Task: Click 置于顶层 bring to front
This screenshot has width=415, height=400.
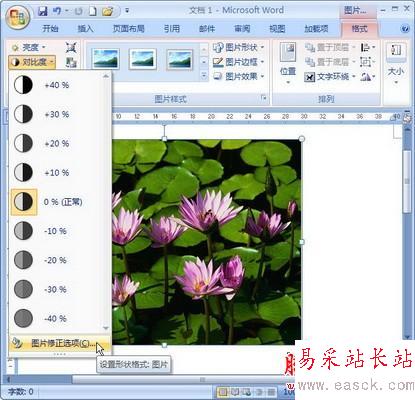Action: click(x=330, y=48)
